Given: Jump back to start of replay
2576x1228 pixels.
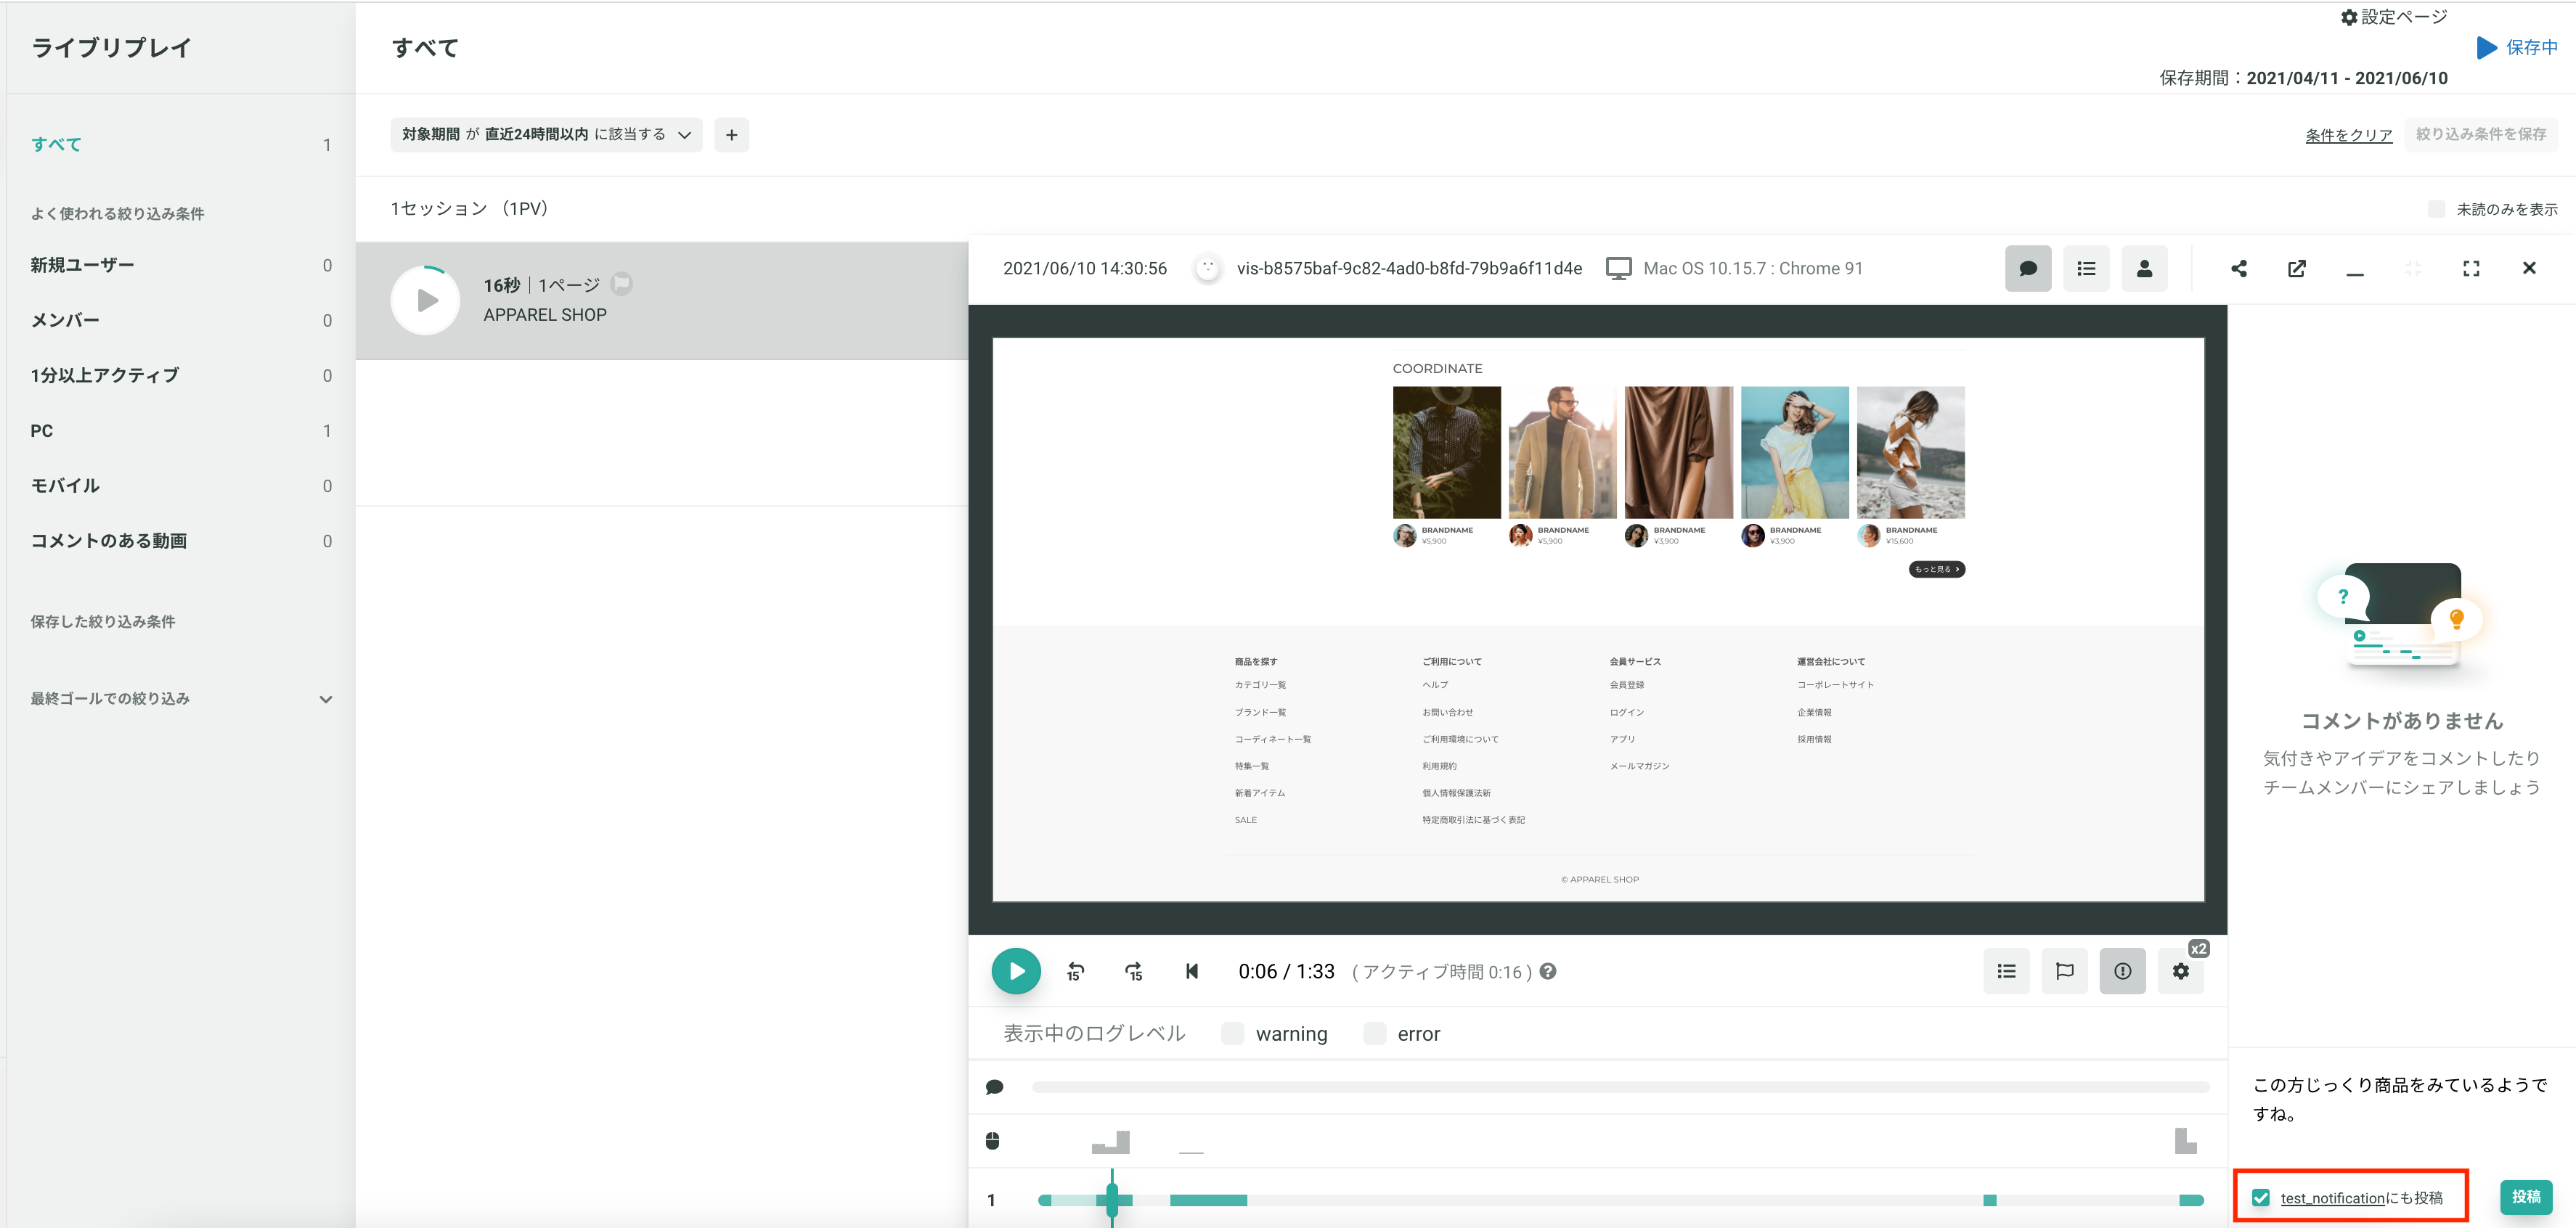Looking at the screenshot, I should pyautogui.click(x=1192, y=971).
